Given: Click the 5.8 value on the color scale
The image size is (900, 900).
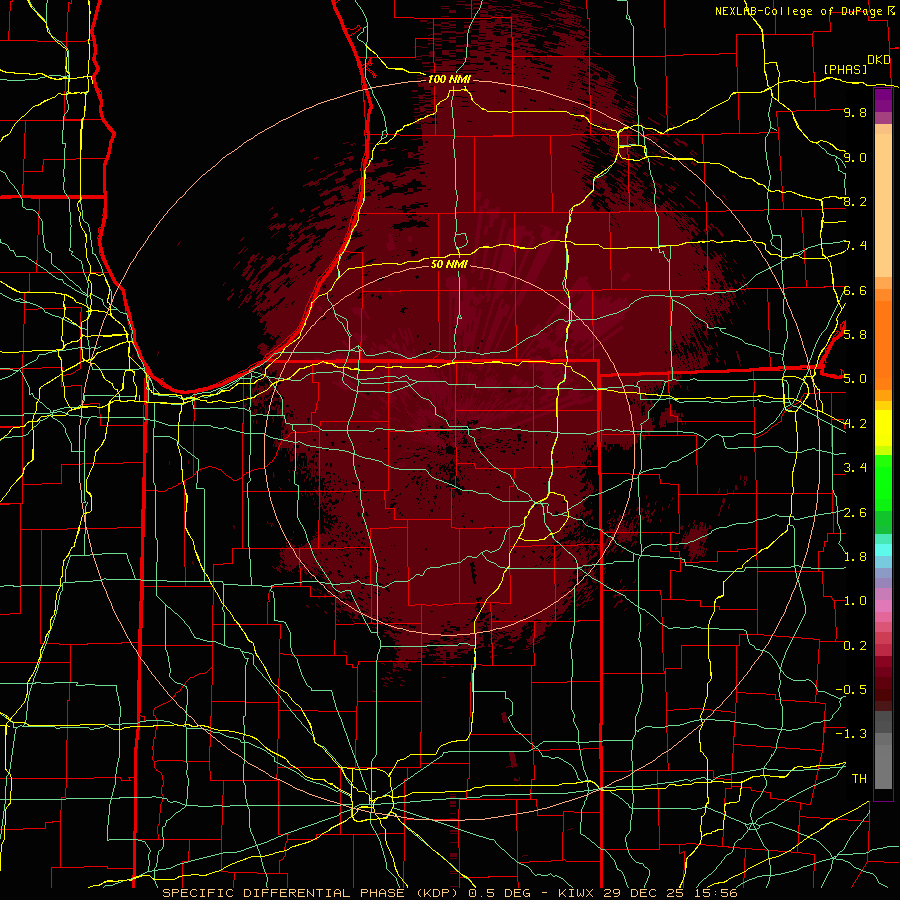Looking at the screenshot, I should coord(855,334).
